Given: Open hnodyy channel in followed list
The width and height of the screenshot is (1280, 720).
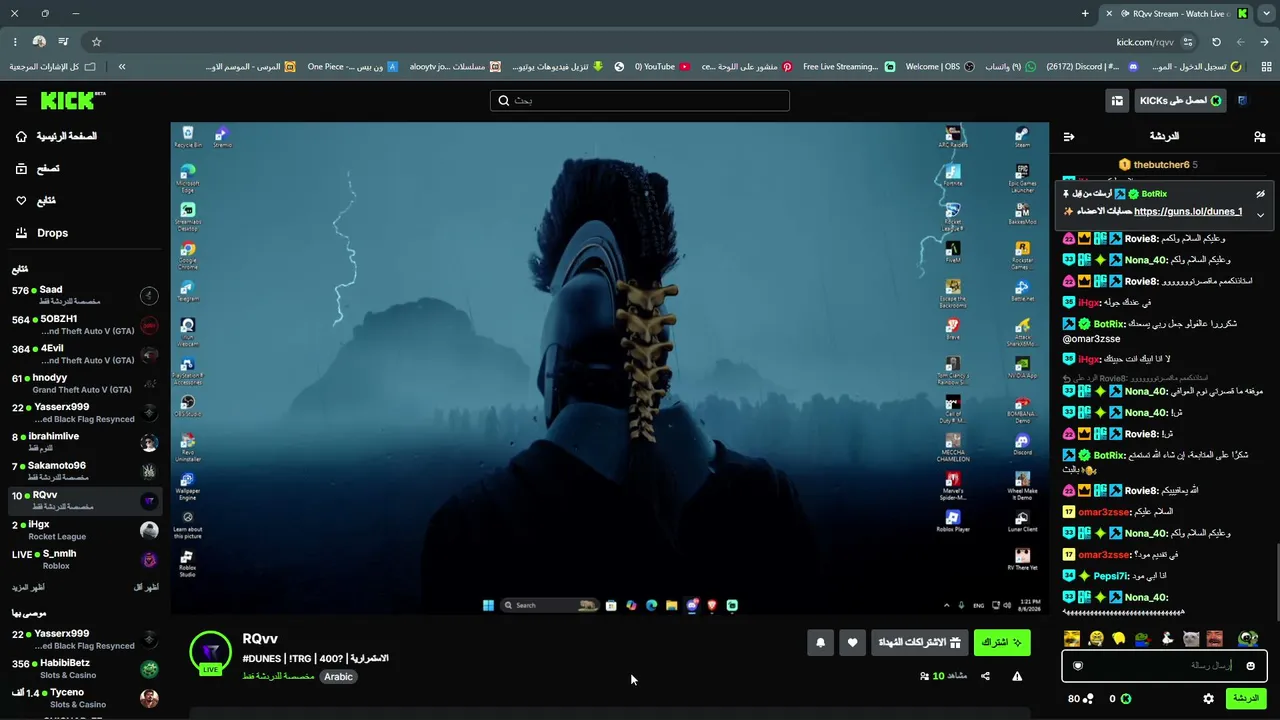Looking at the screenshot, I should click(x=84, y=383).
